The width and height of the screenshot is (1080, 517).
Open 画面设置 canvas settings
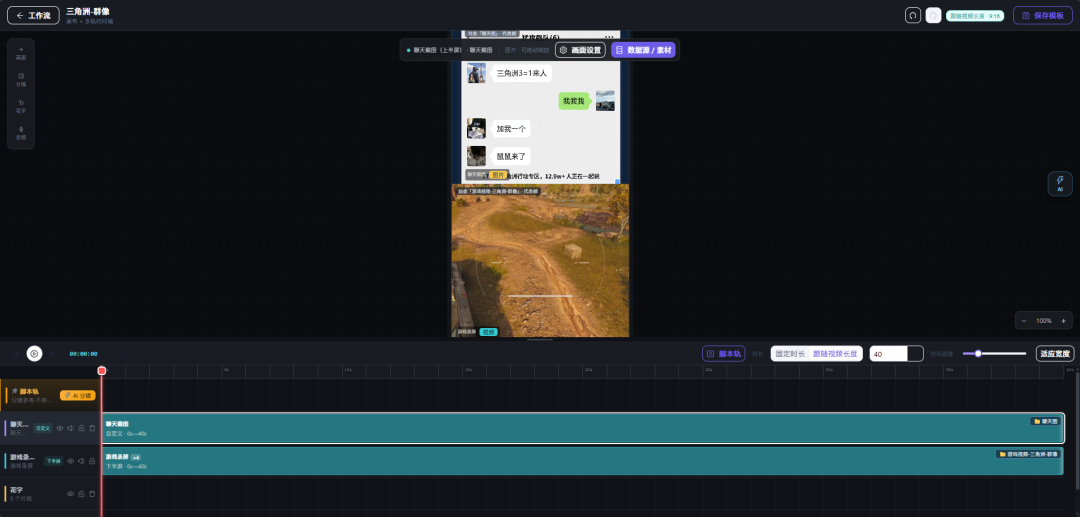580,50
